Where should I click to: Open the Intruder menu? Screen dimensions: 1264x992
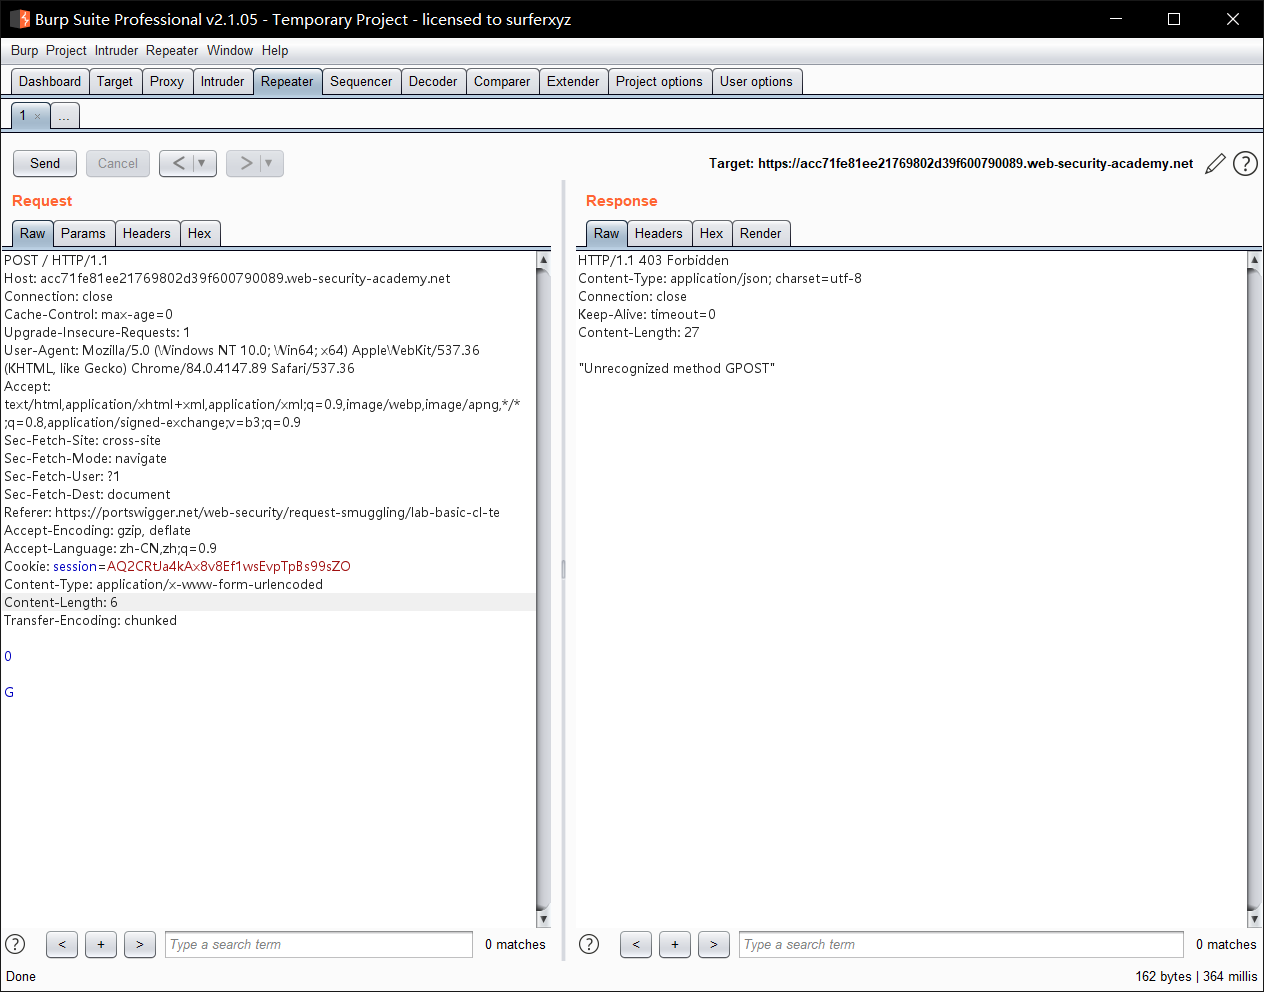click(x=116, y=50)
